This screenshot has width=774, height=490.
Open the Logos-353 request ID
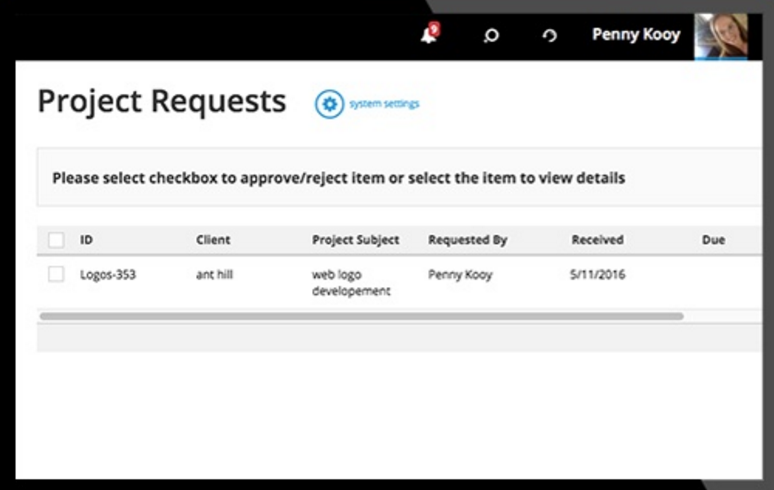[108, 274]
